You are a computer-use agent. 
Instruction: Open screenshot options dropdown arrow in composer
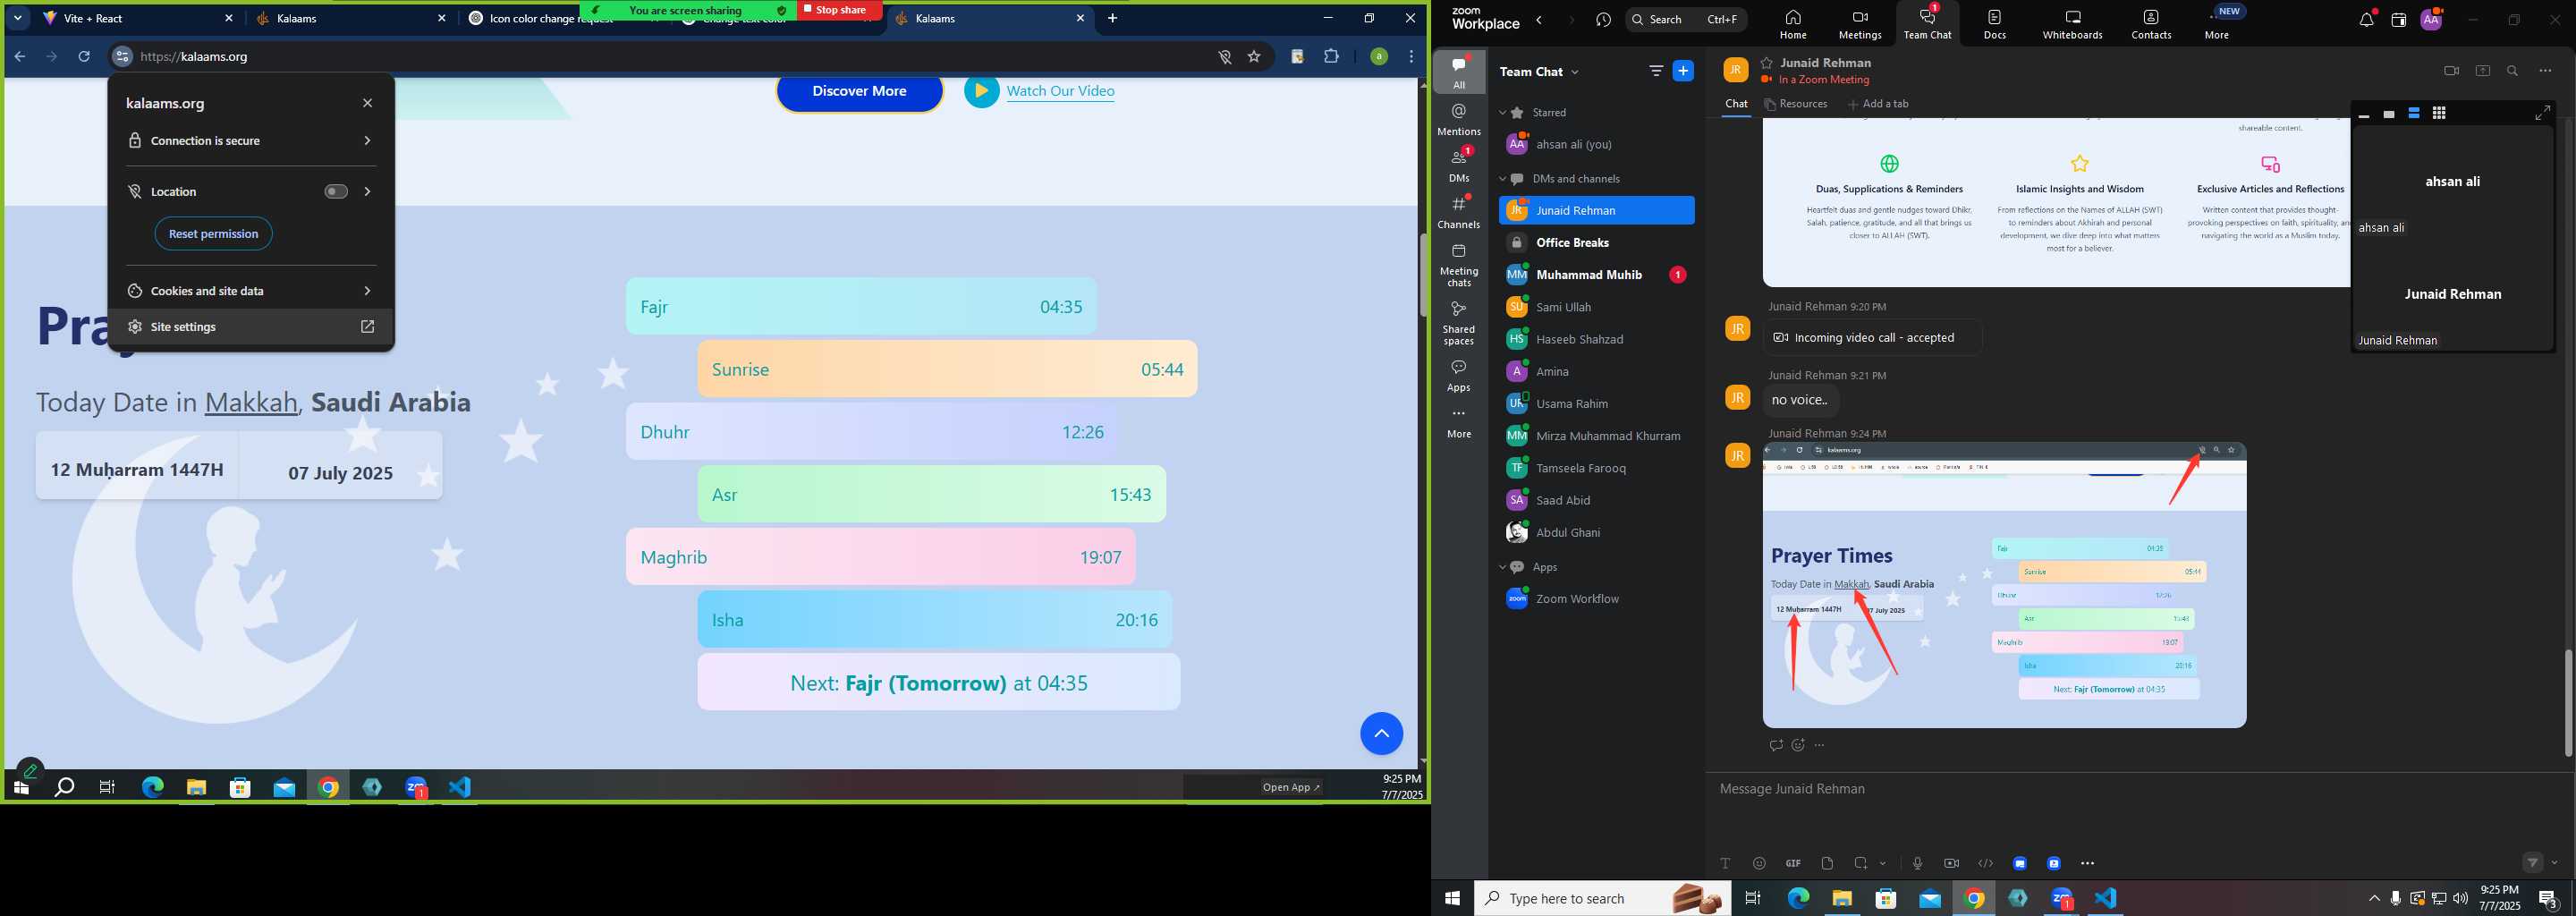point(1883,863)
